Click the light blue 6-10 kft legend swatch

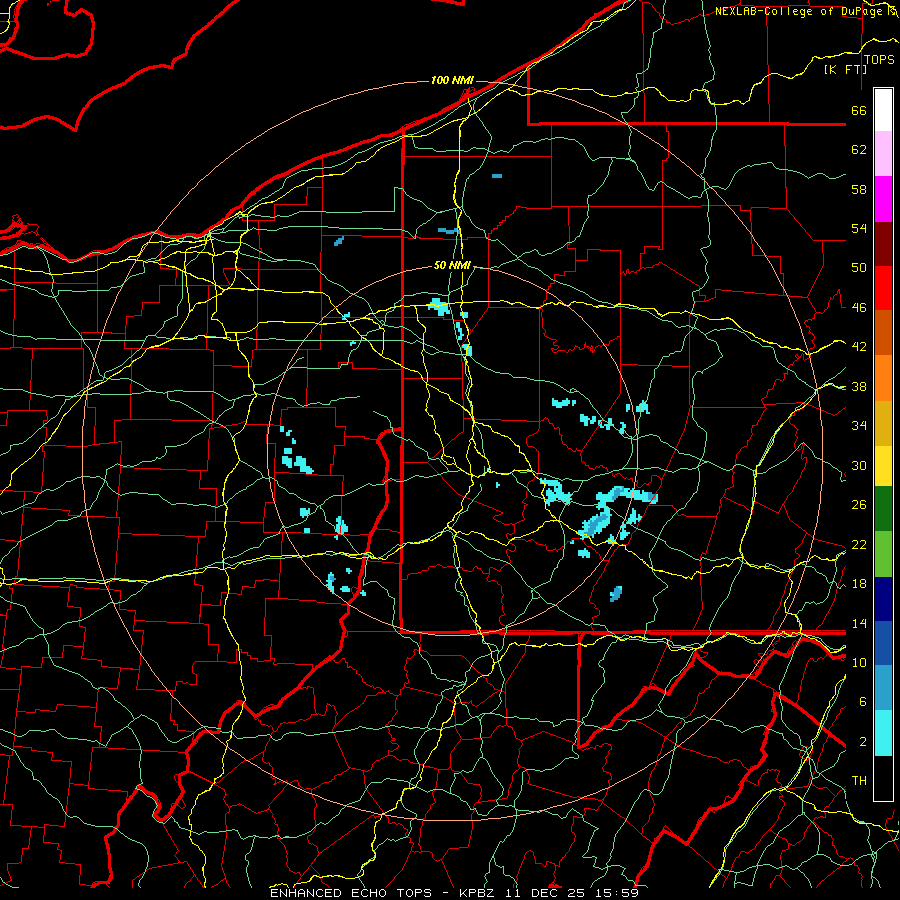point(883,688)
